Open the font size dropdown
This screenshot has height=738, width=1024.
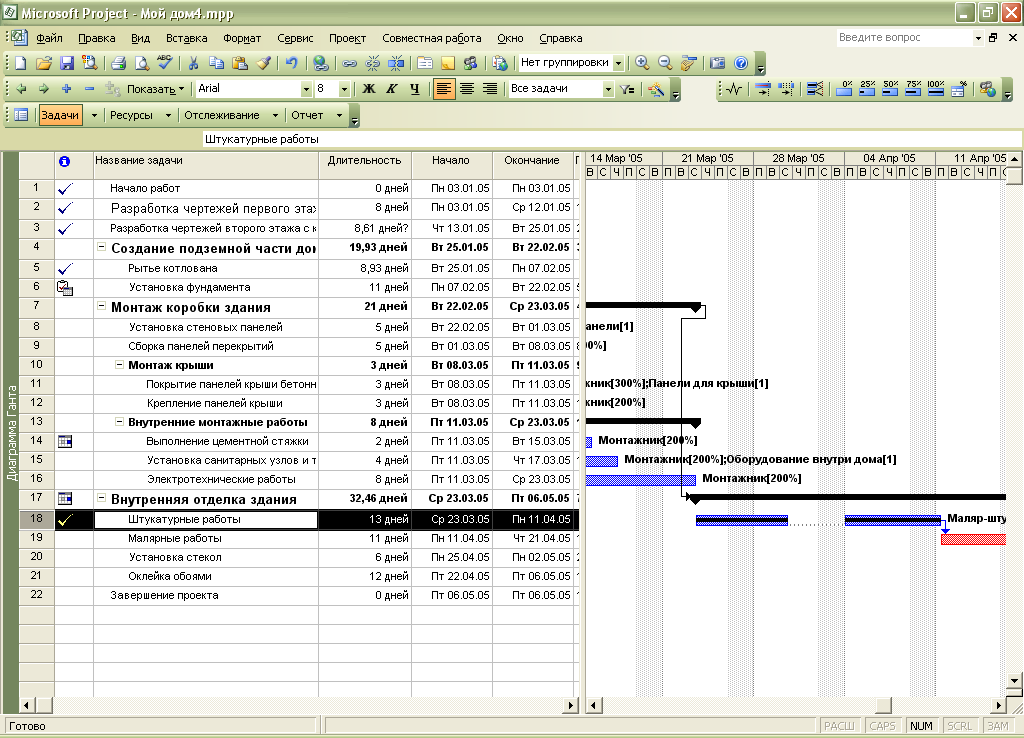[x=344, y=89]
